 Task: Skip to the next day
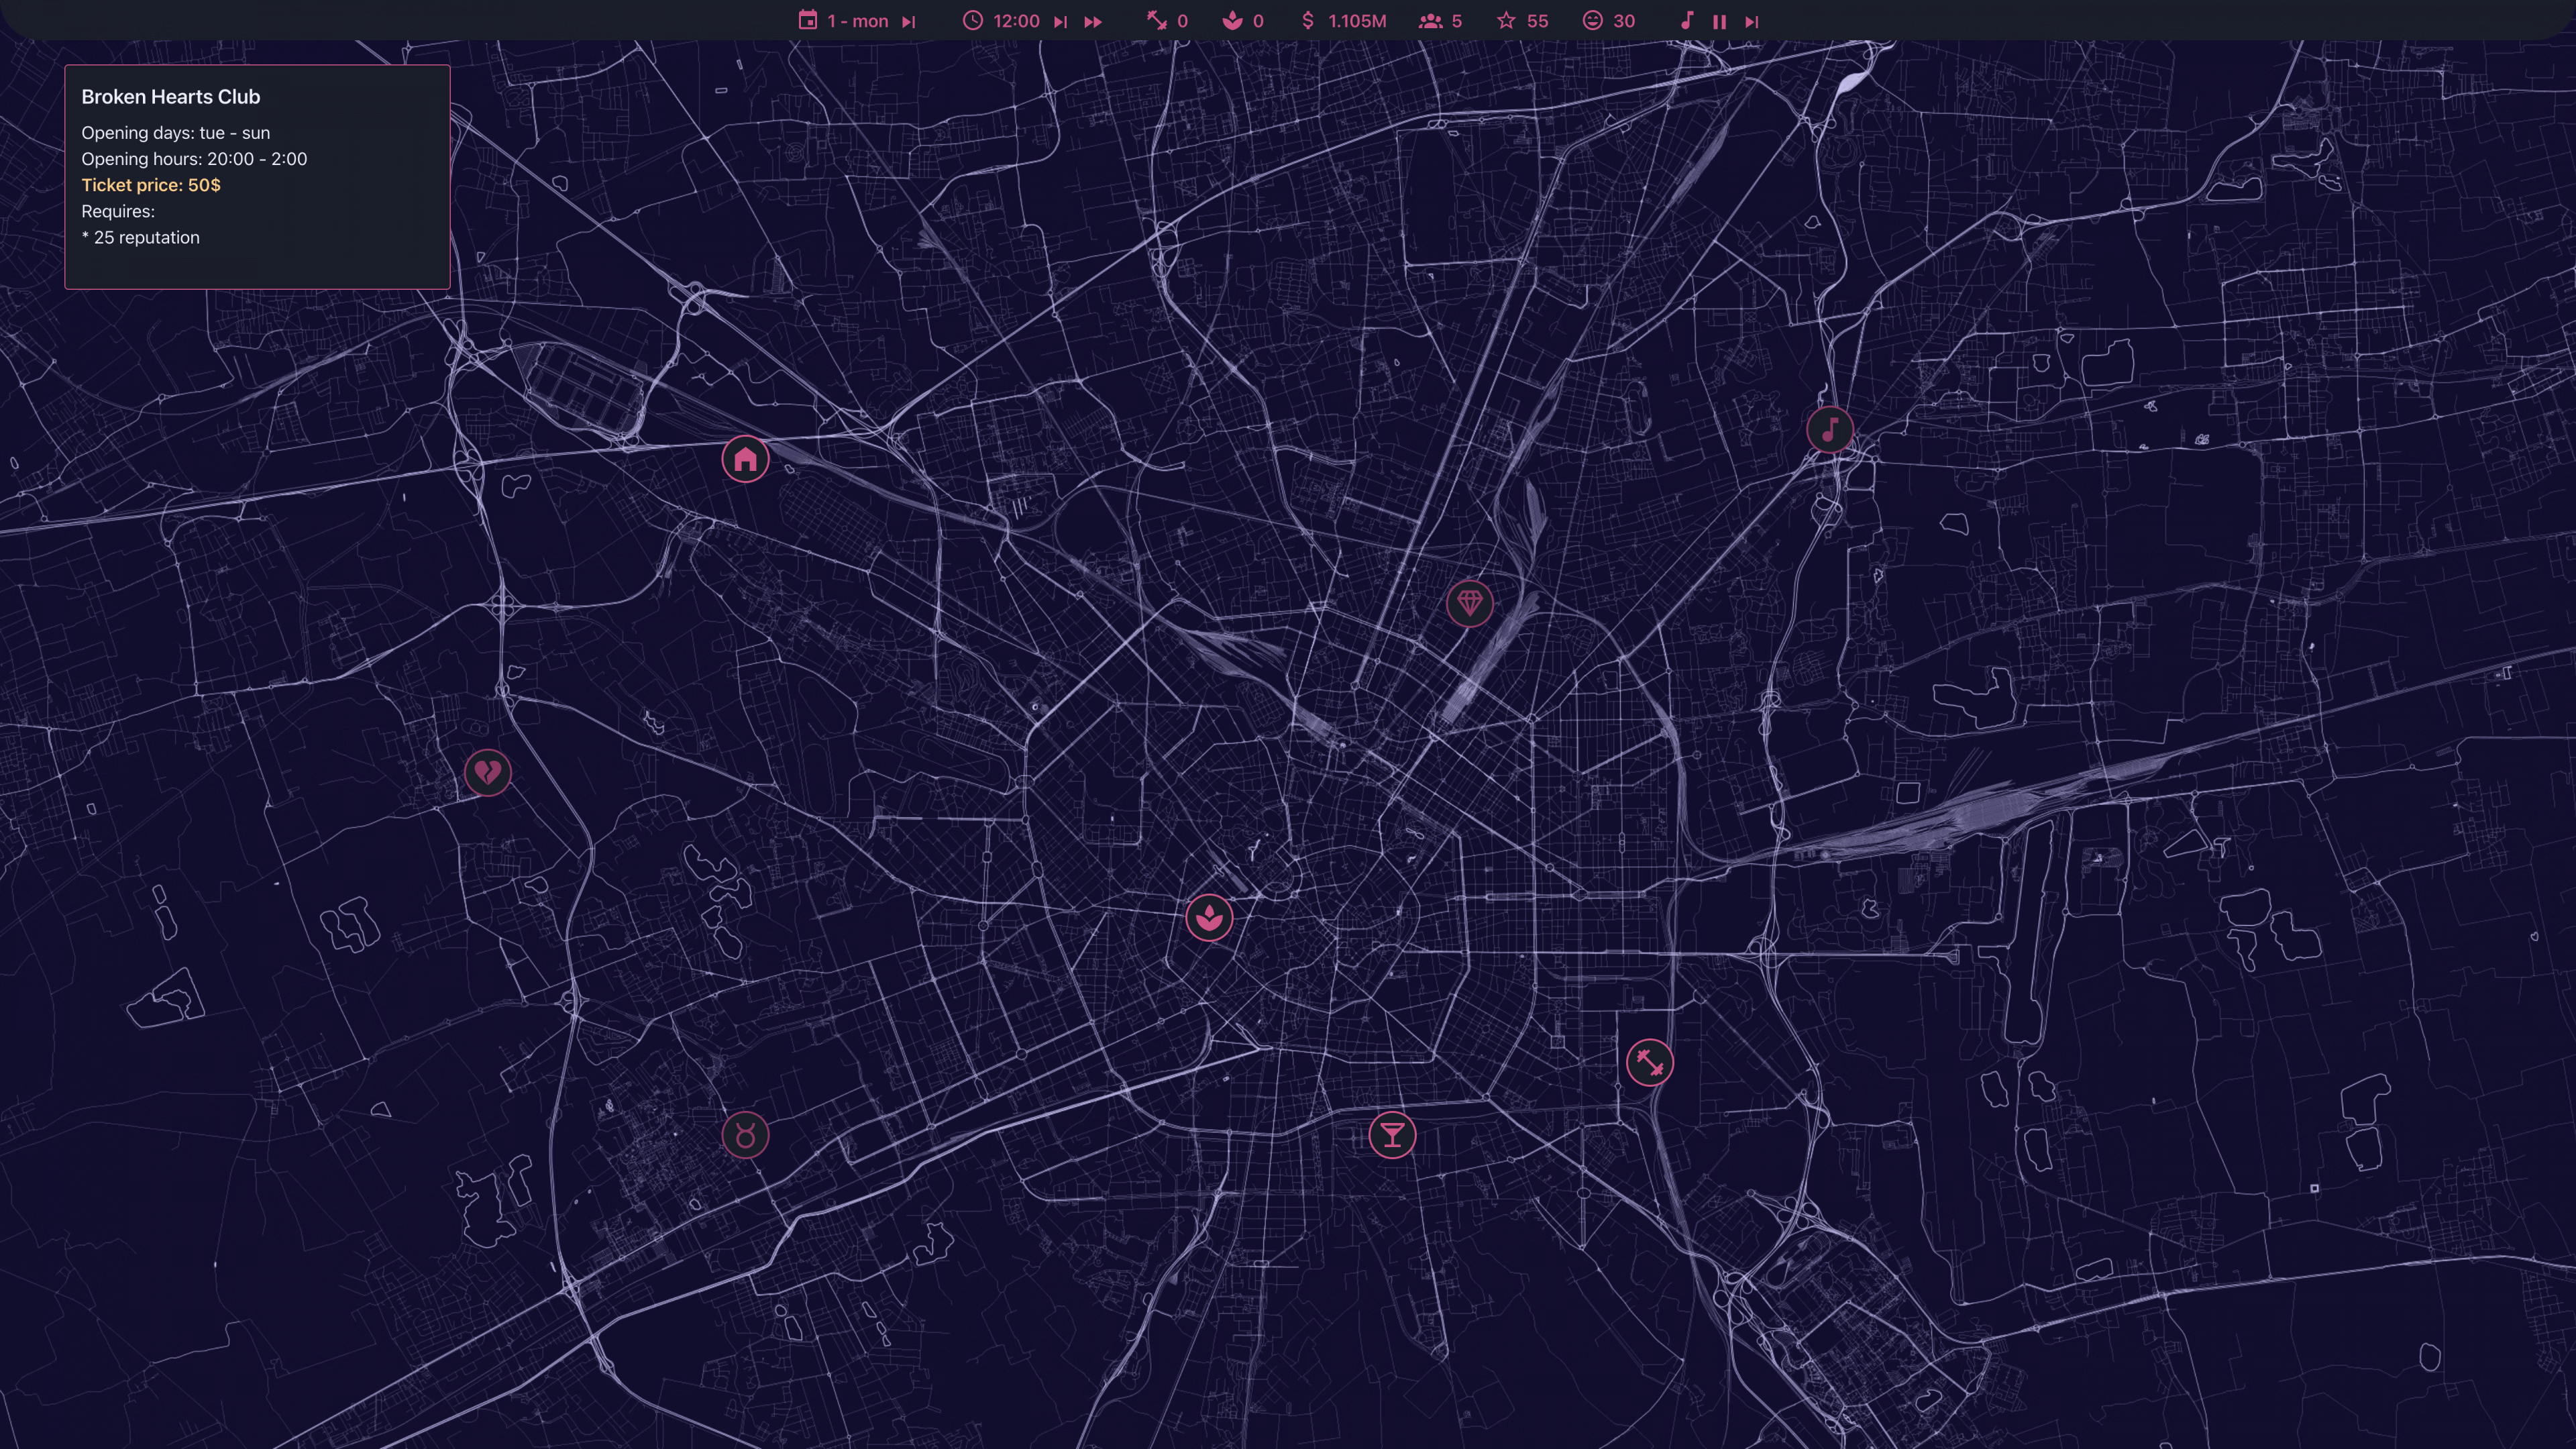pos(908,21)
